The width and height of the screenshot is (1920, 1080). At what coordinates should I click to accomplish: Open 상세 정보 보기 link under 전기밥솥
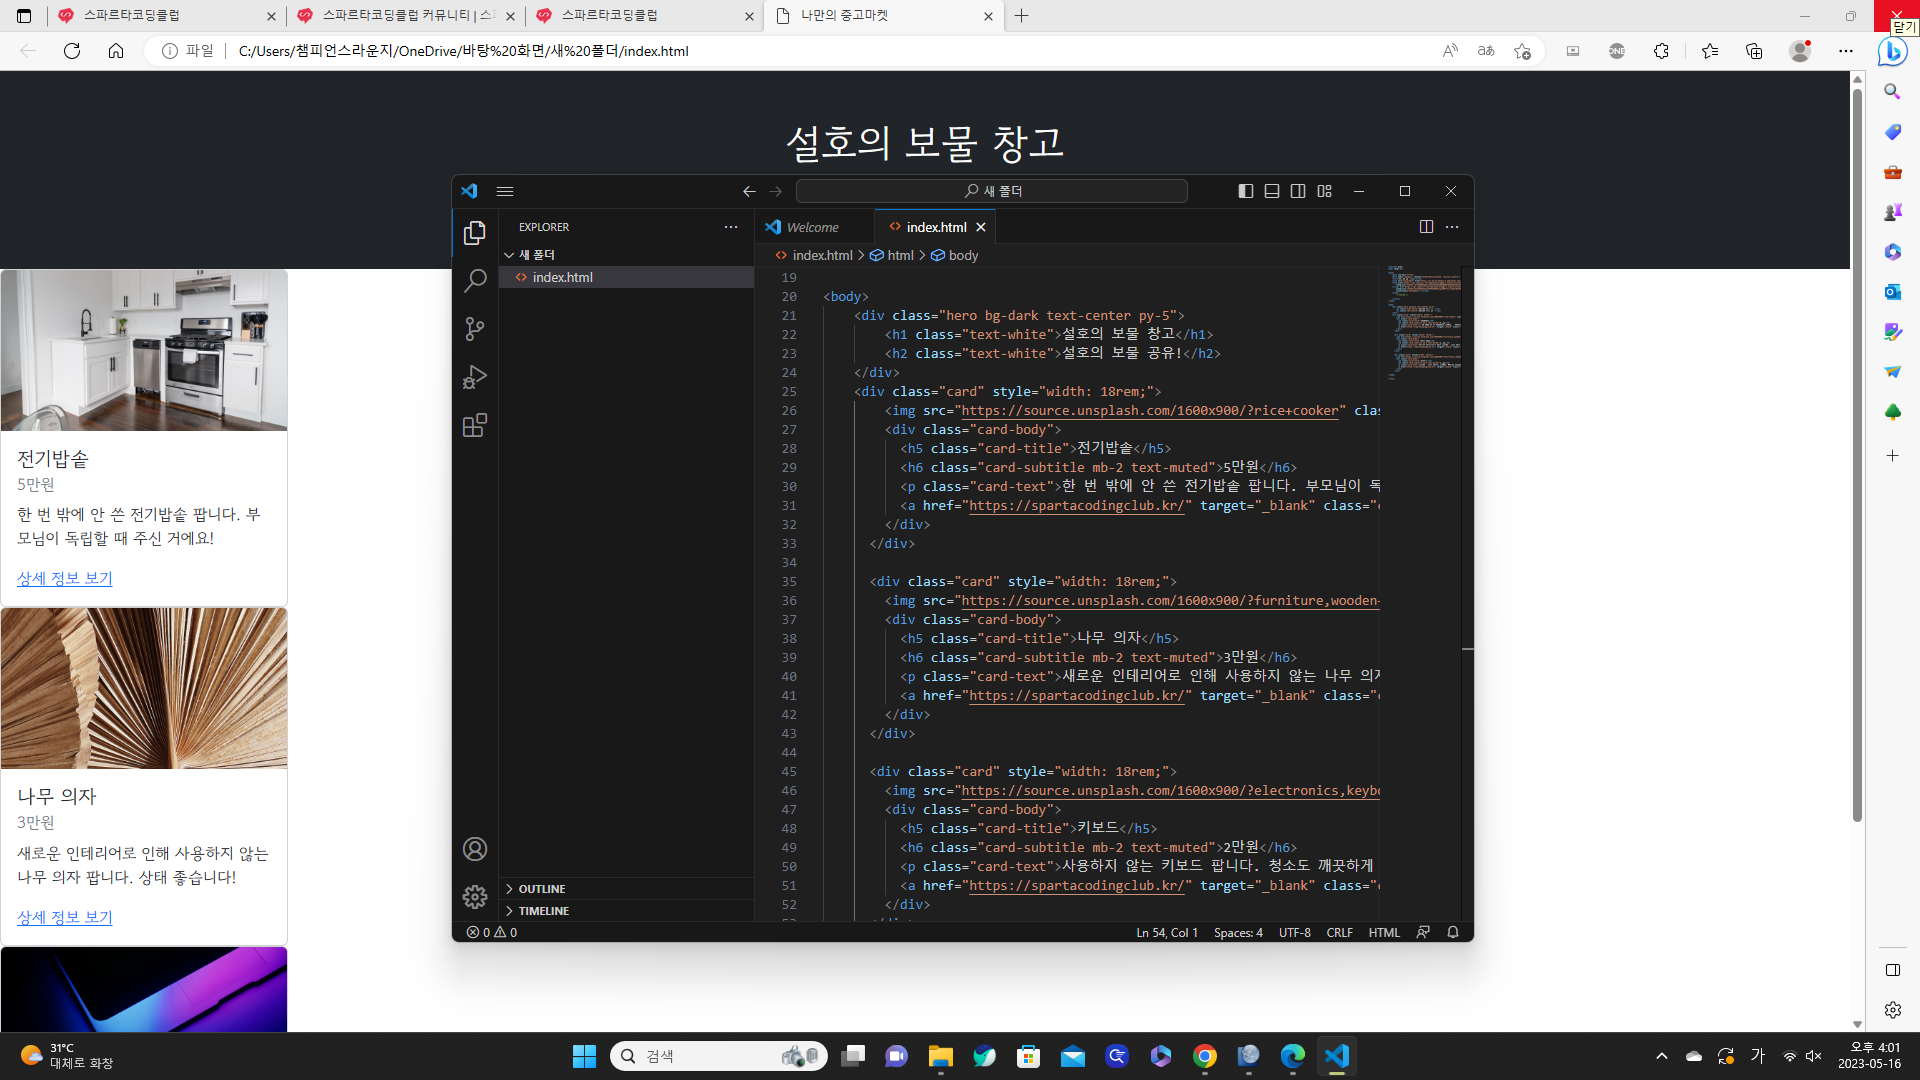click(x=65, y=578)
